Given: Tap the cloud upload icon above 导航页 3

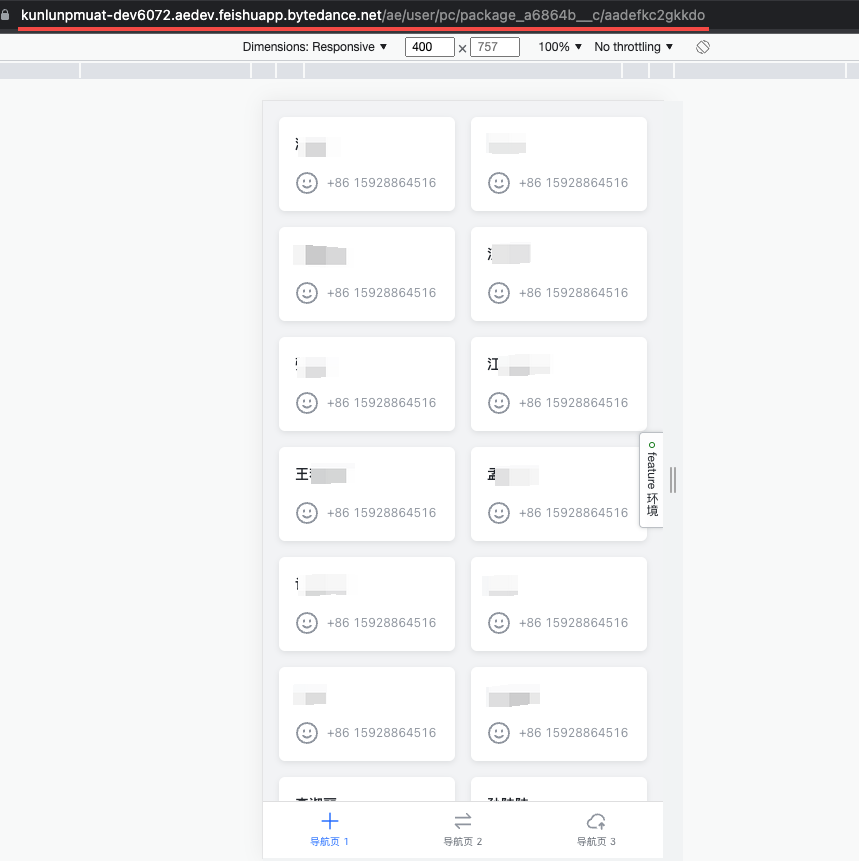Looking at the screenshot, I should [596, 821].
